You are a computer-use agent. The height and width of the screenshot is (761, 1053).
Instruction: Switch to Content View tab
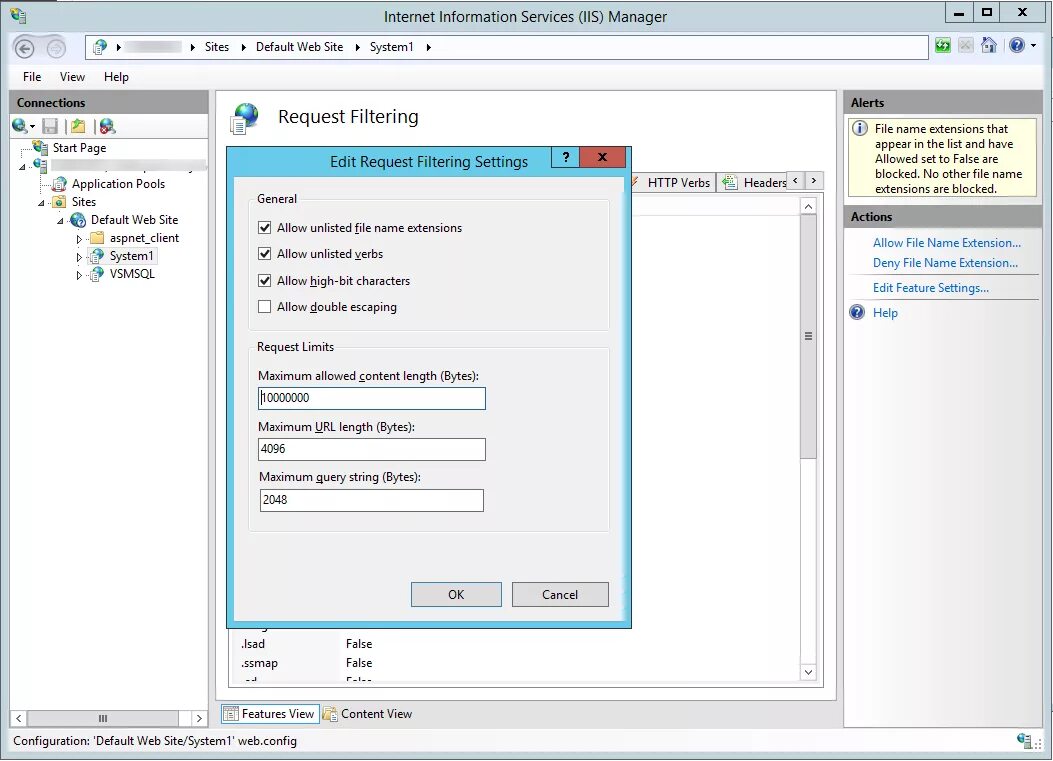point(368,714)
